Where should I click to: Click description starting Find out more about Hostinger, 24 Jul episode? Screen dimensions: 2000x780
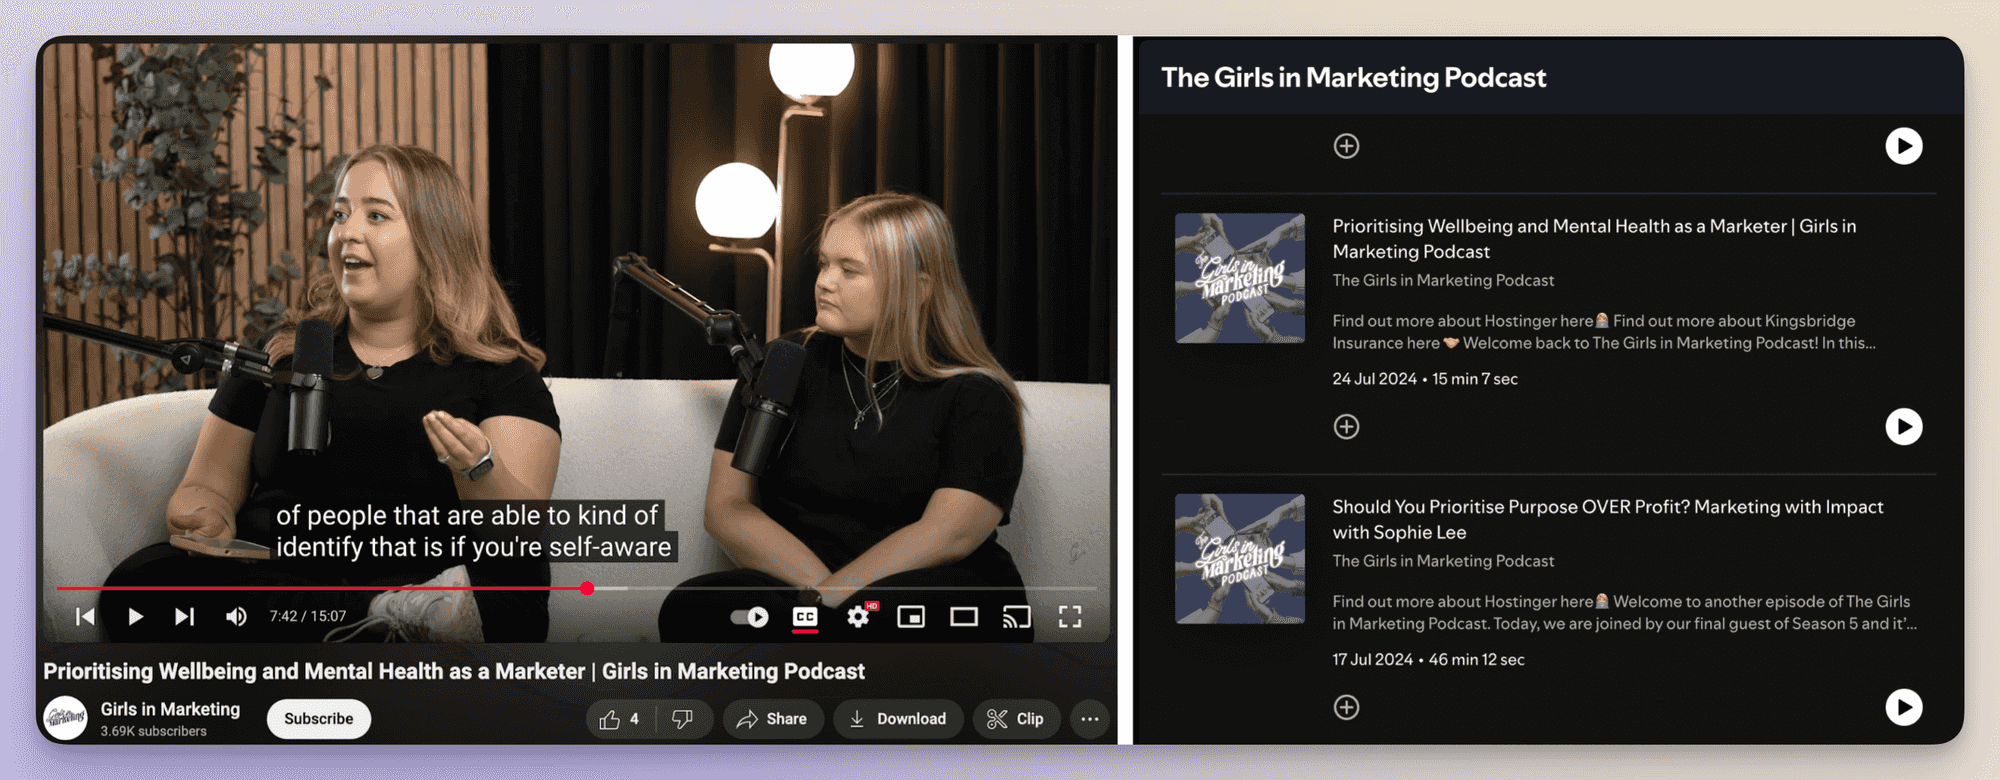tap(1604, 332)
